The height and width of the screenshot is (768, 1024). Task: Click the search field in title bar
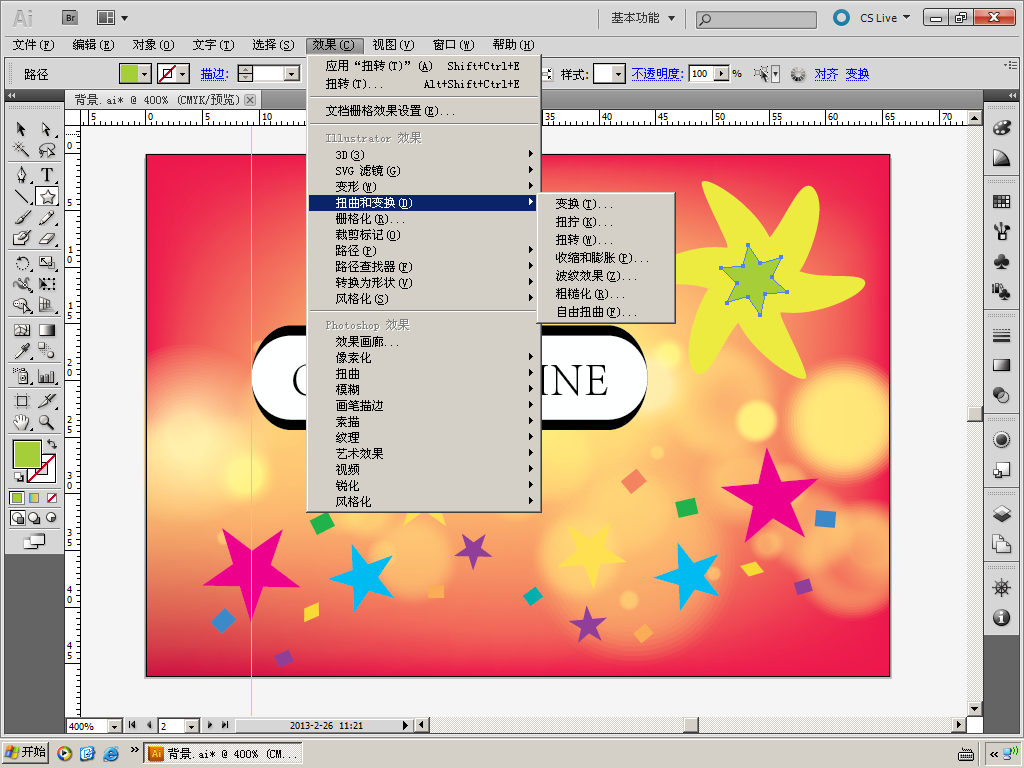[756, 19]
